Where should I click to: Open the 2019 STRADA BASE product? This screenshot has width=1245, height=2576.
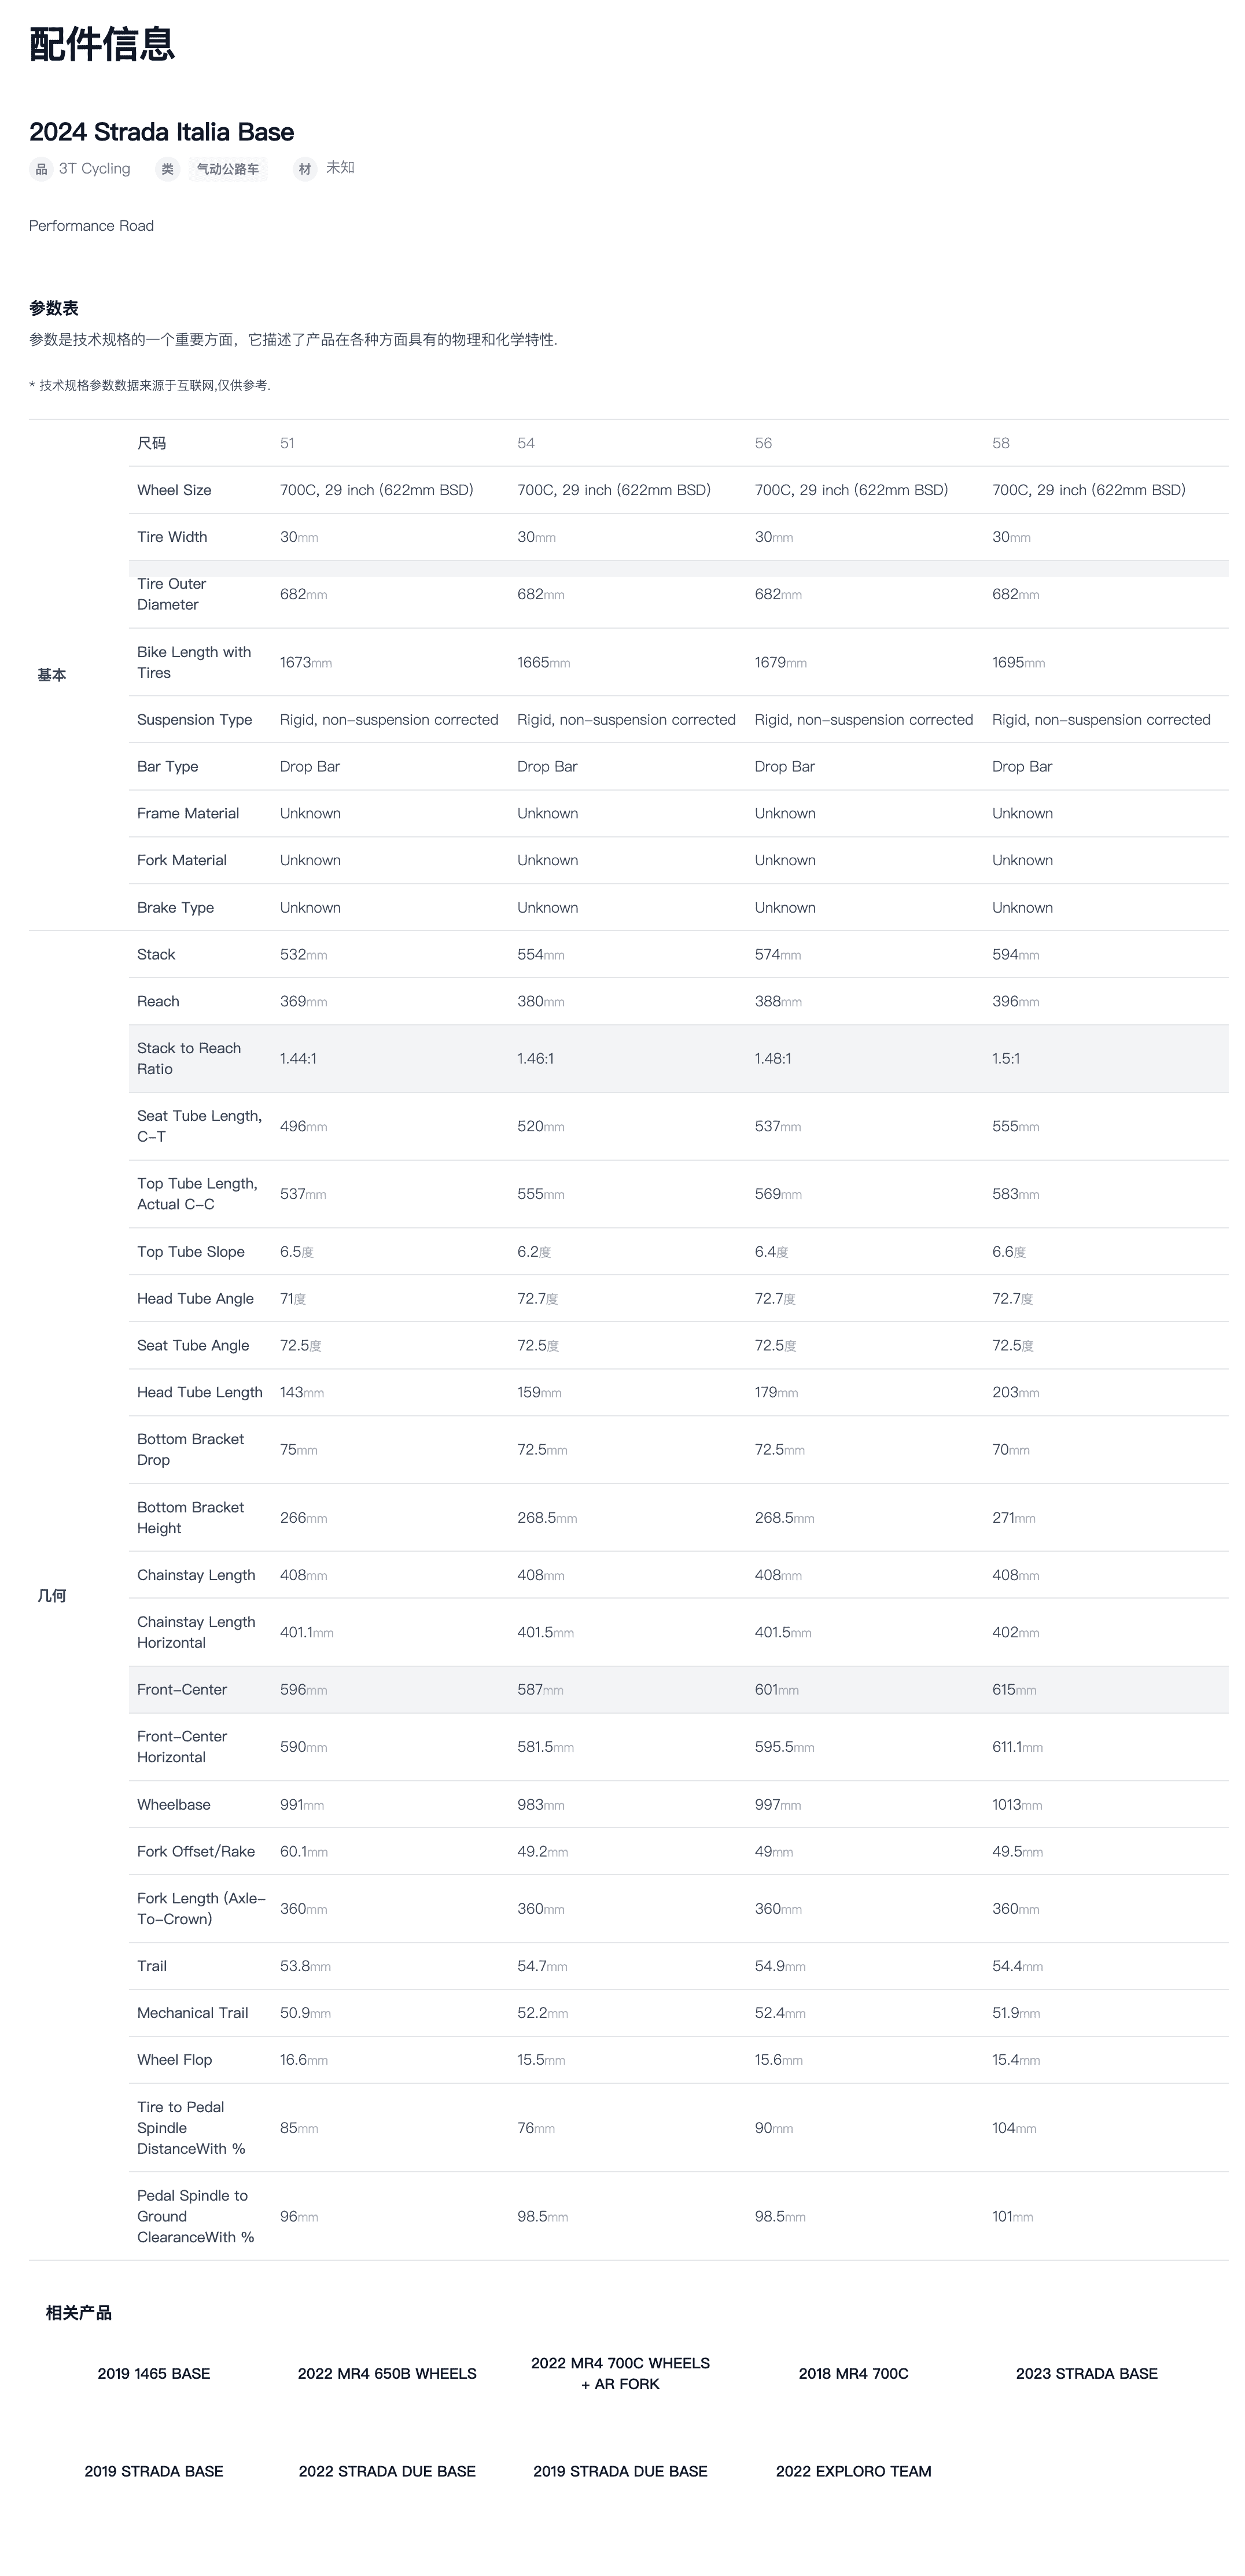154,2470
